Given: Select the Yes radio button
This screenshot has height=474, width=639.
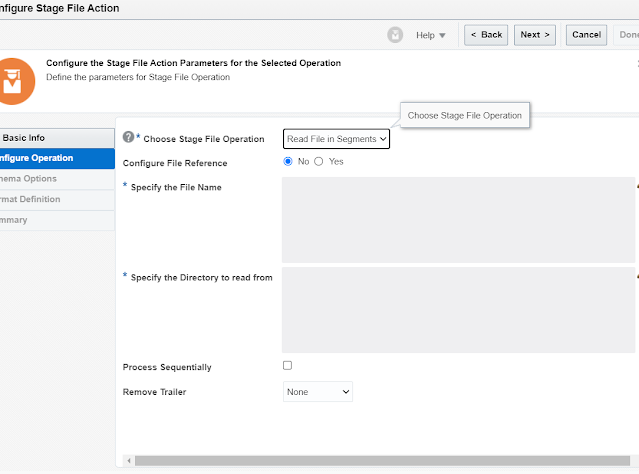Looking at the screenshot, I should (x=319, y=161).
